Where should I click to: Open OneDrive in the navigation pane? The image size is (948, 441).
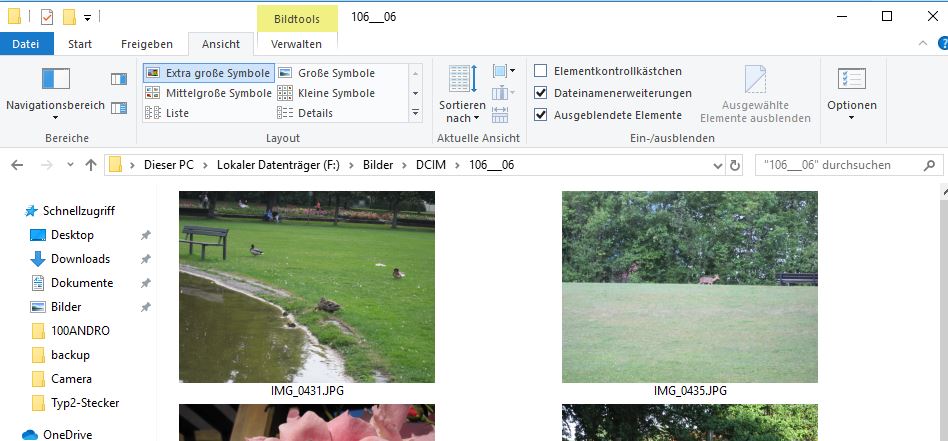click(x=67, y=434)
